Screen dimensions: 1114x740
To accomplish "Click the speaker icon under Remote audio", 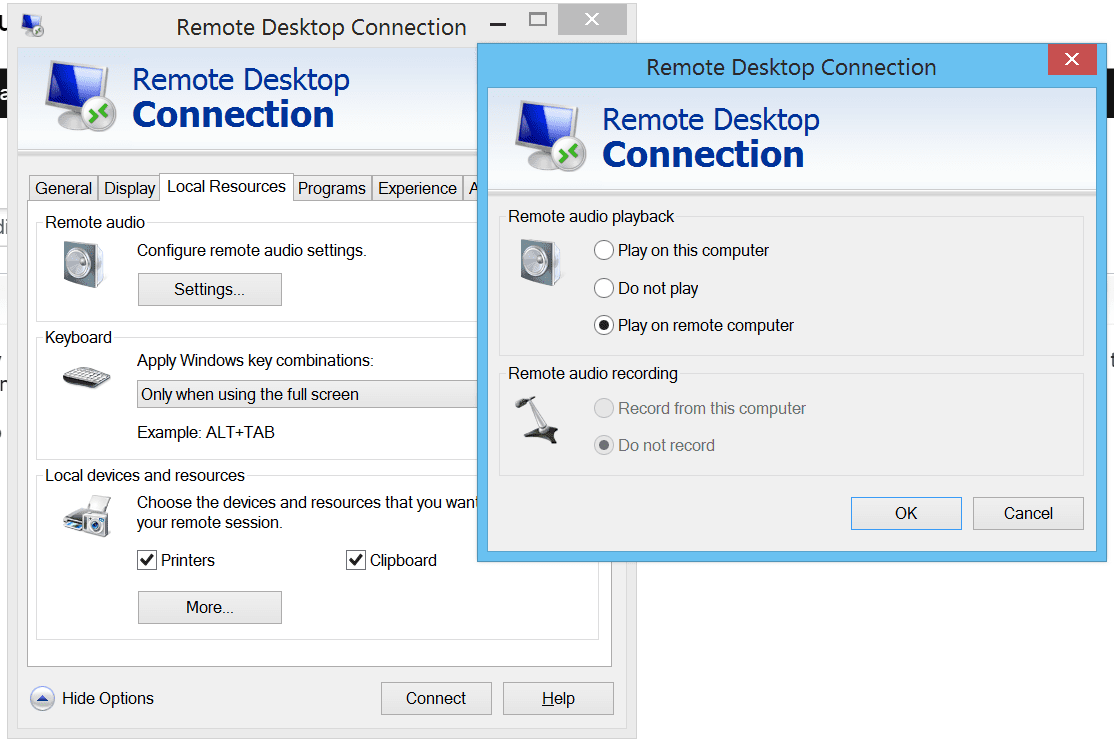I will click(x=85, y=264).
